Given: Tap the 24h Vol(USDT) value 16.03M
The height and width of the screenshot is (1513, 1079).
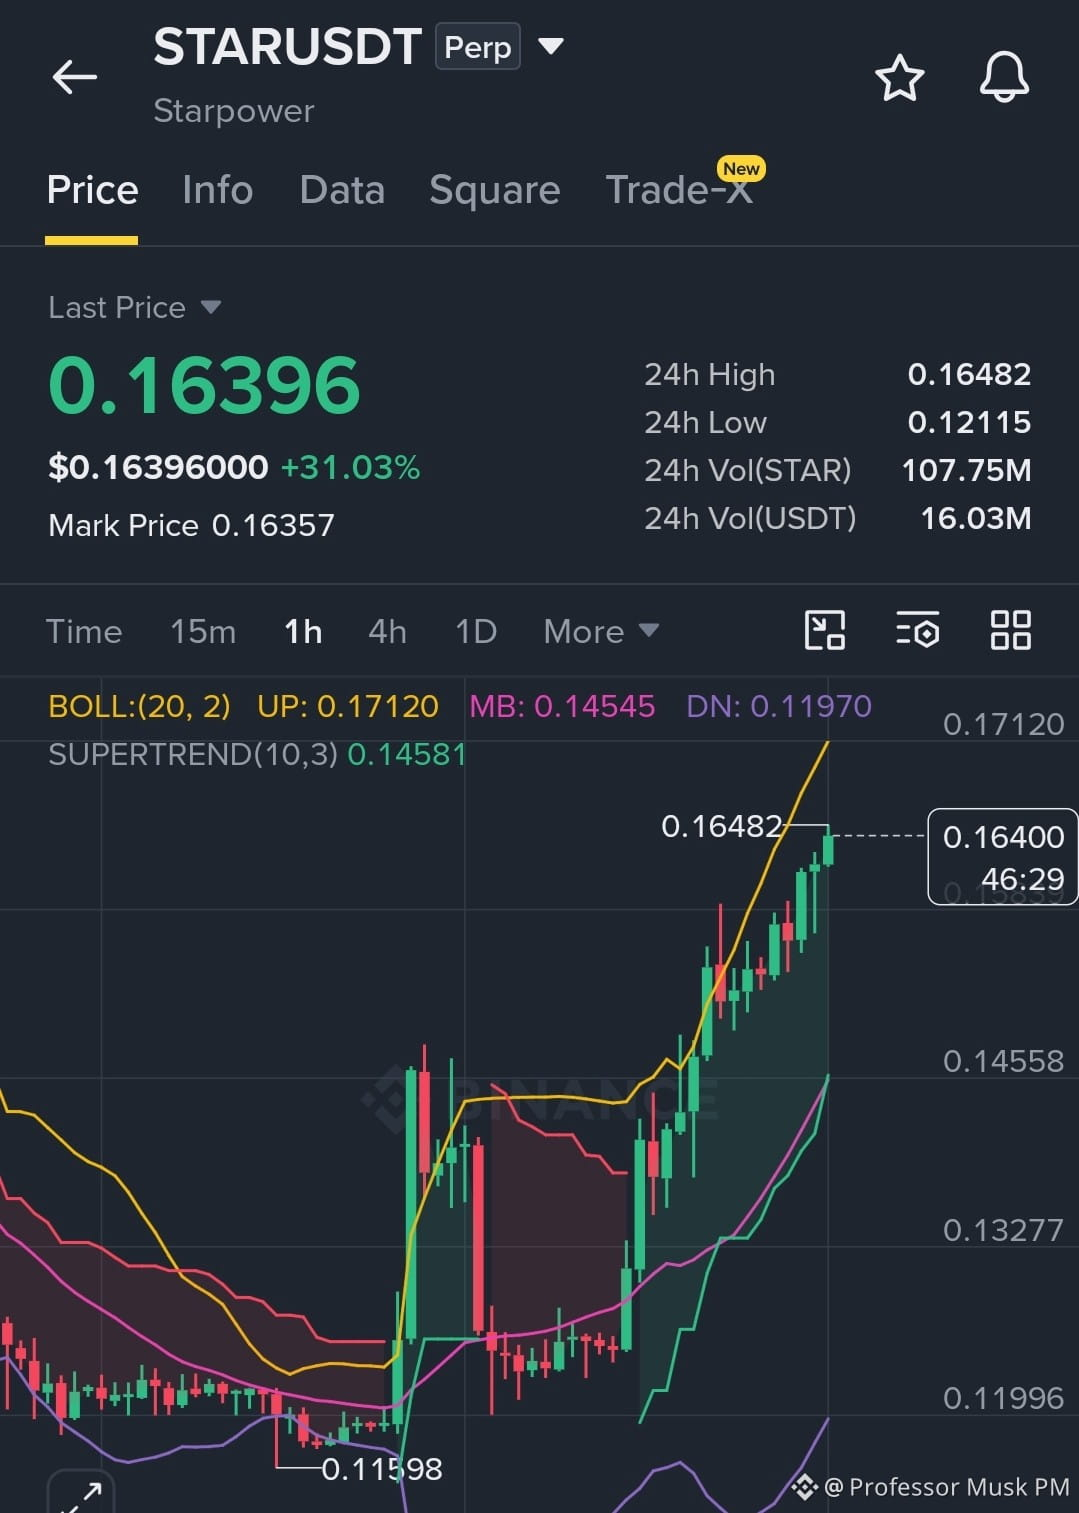Looking at the screenshot, I should (x=975, y=518).
